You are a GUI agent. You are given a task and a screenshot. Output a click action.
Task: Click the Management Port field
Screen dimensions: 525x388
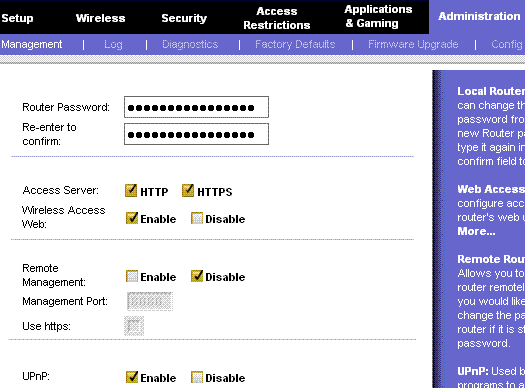[x=150, y=301]
